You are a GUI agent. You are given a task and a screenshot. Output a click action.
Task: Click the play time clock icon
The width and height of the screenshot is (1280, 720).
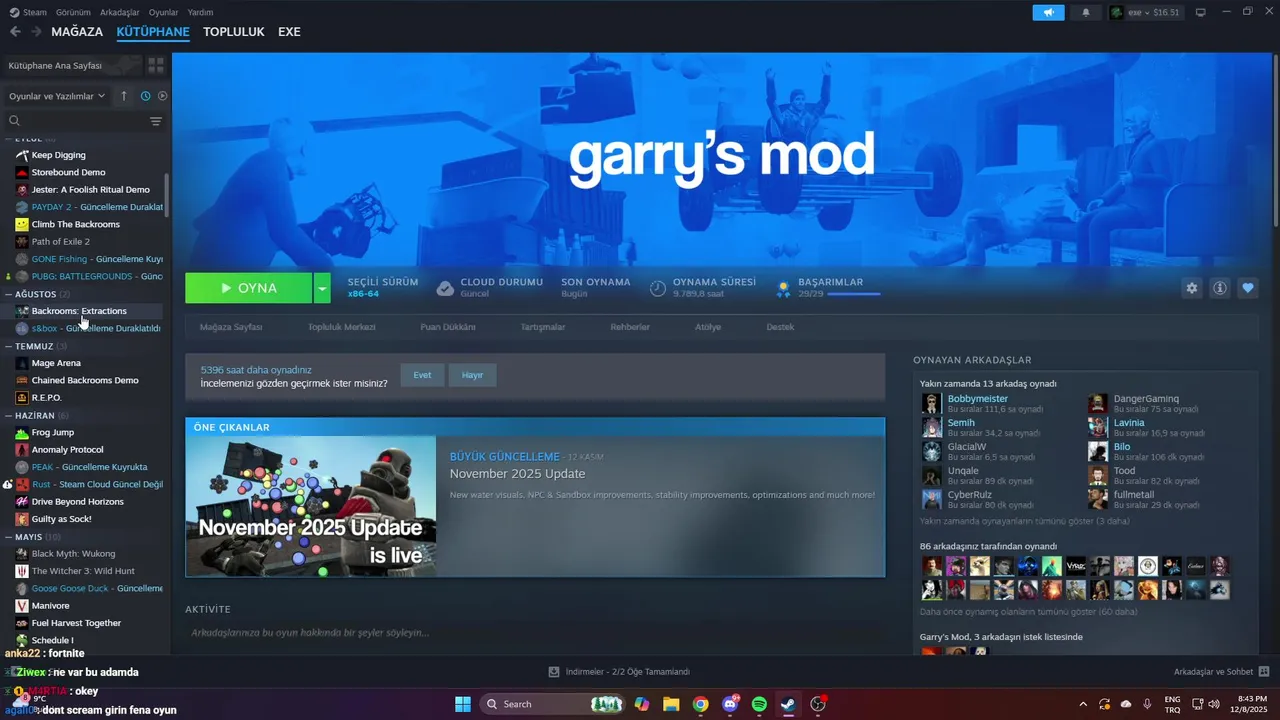(657, 288)
